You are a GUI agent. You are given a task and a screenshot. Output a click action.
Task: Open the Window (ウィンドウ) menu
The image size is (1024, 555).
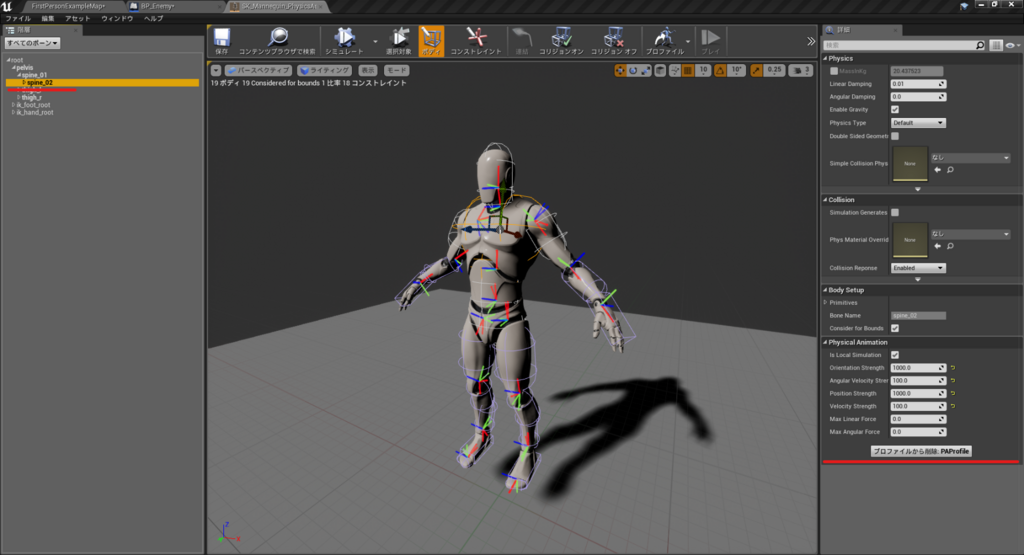click(118, 19)
